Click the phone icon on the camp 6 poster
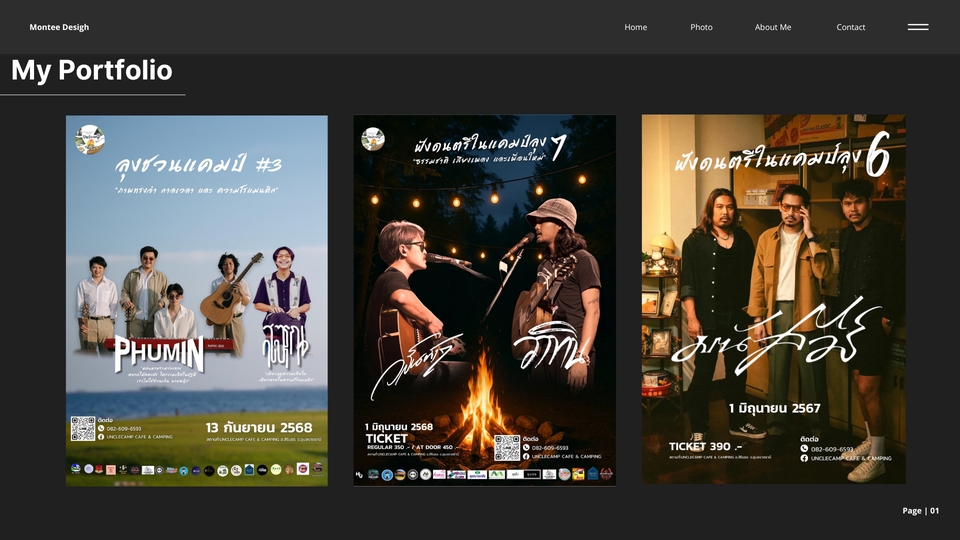 pyautogui.click(x=804, y=449)
